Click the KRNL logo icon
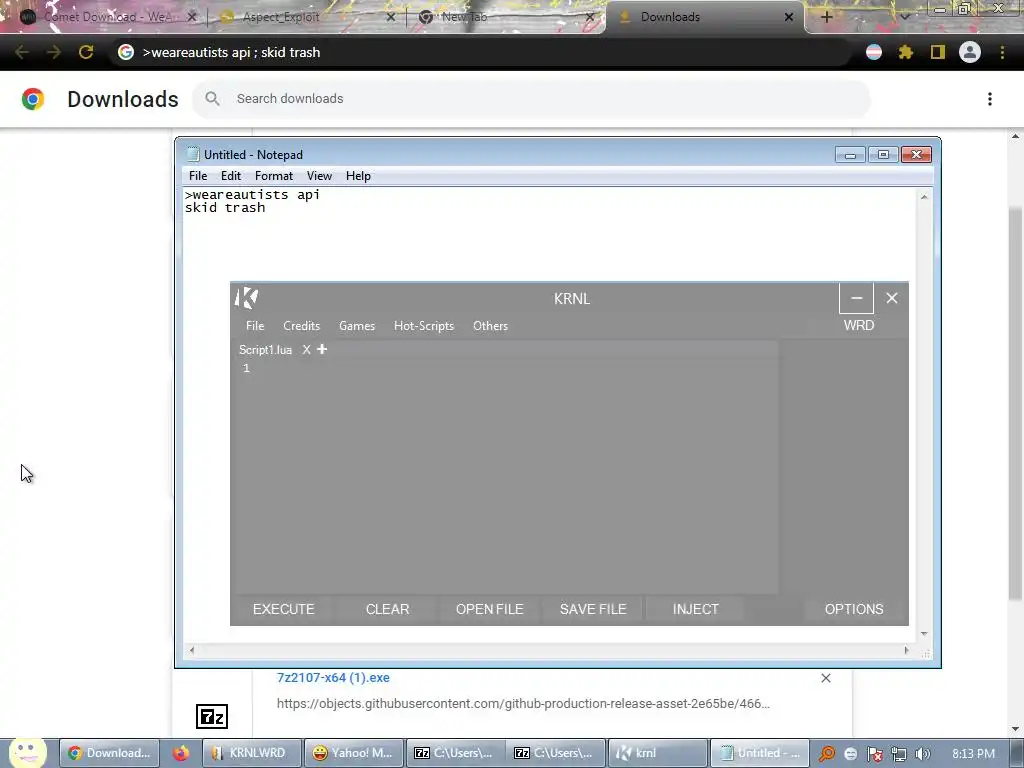This screenshot has height=768, width=1024. click(246, 298)
